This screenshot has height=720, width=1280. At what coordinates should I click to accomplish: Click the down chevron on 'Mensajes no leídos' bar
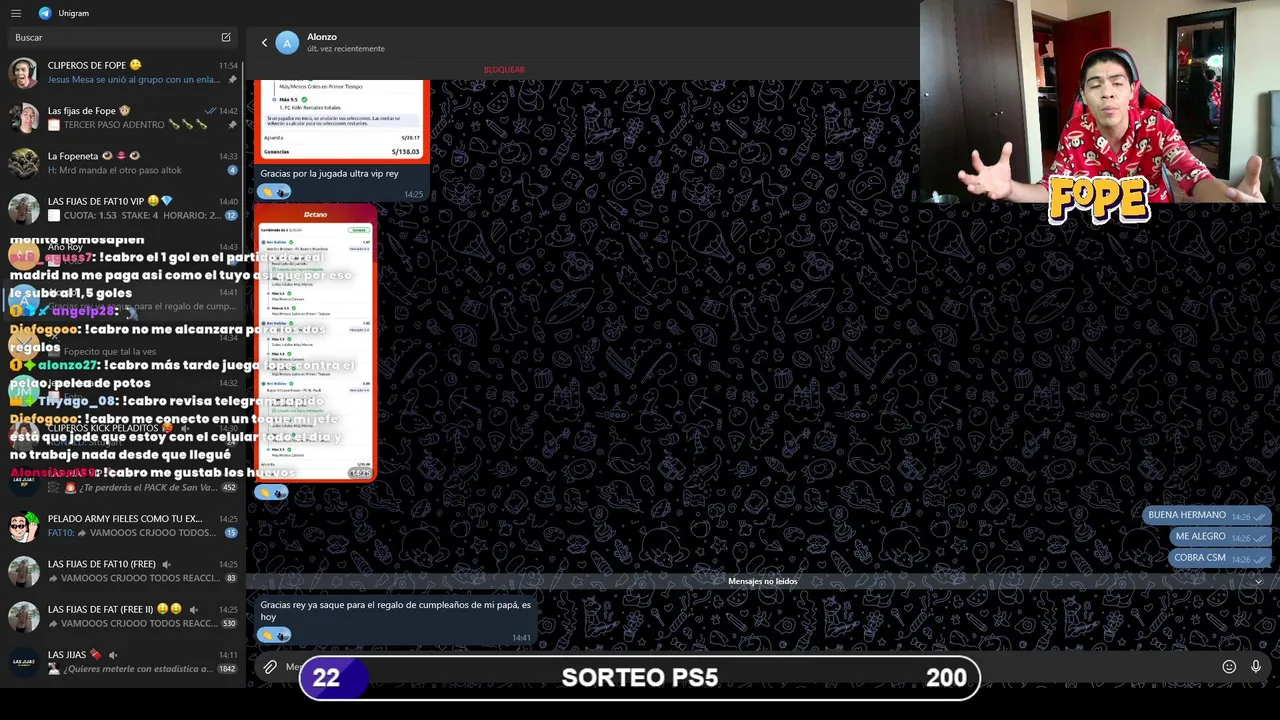pyautogui.click(x=1258, y=581)
